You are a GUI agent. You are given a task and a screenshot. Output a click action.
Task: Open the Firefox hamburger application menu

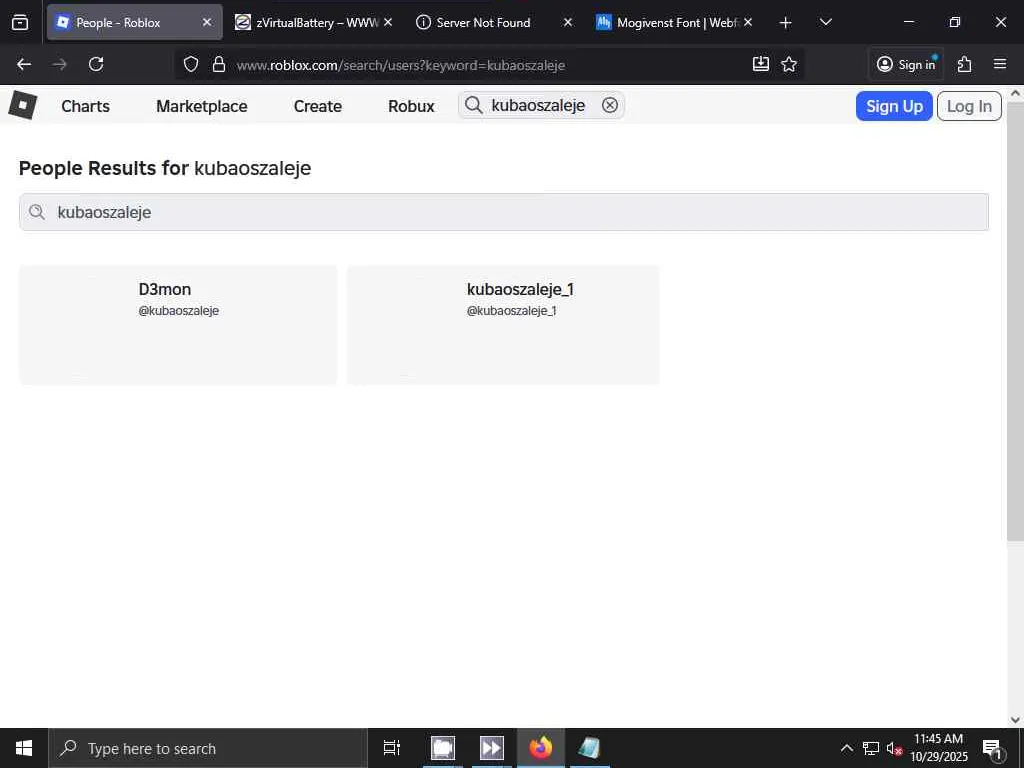click(1000, 64)
